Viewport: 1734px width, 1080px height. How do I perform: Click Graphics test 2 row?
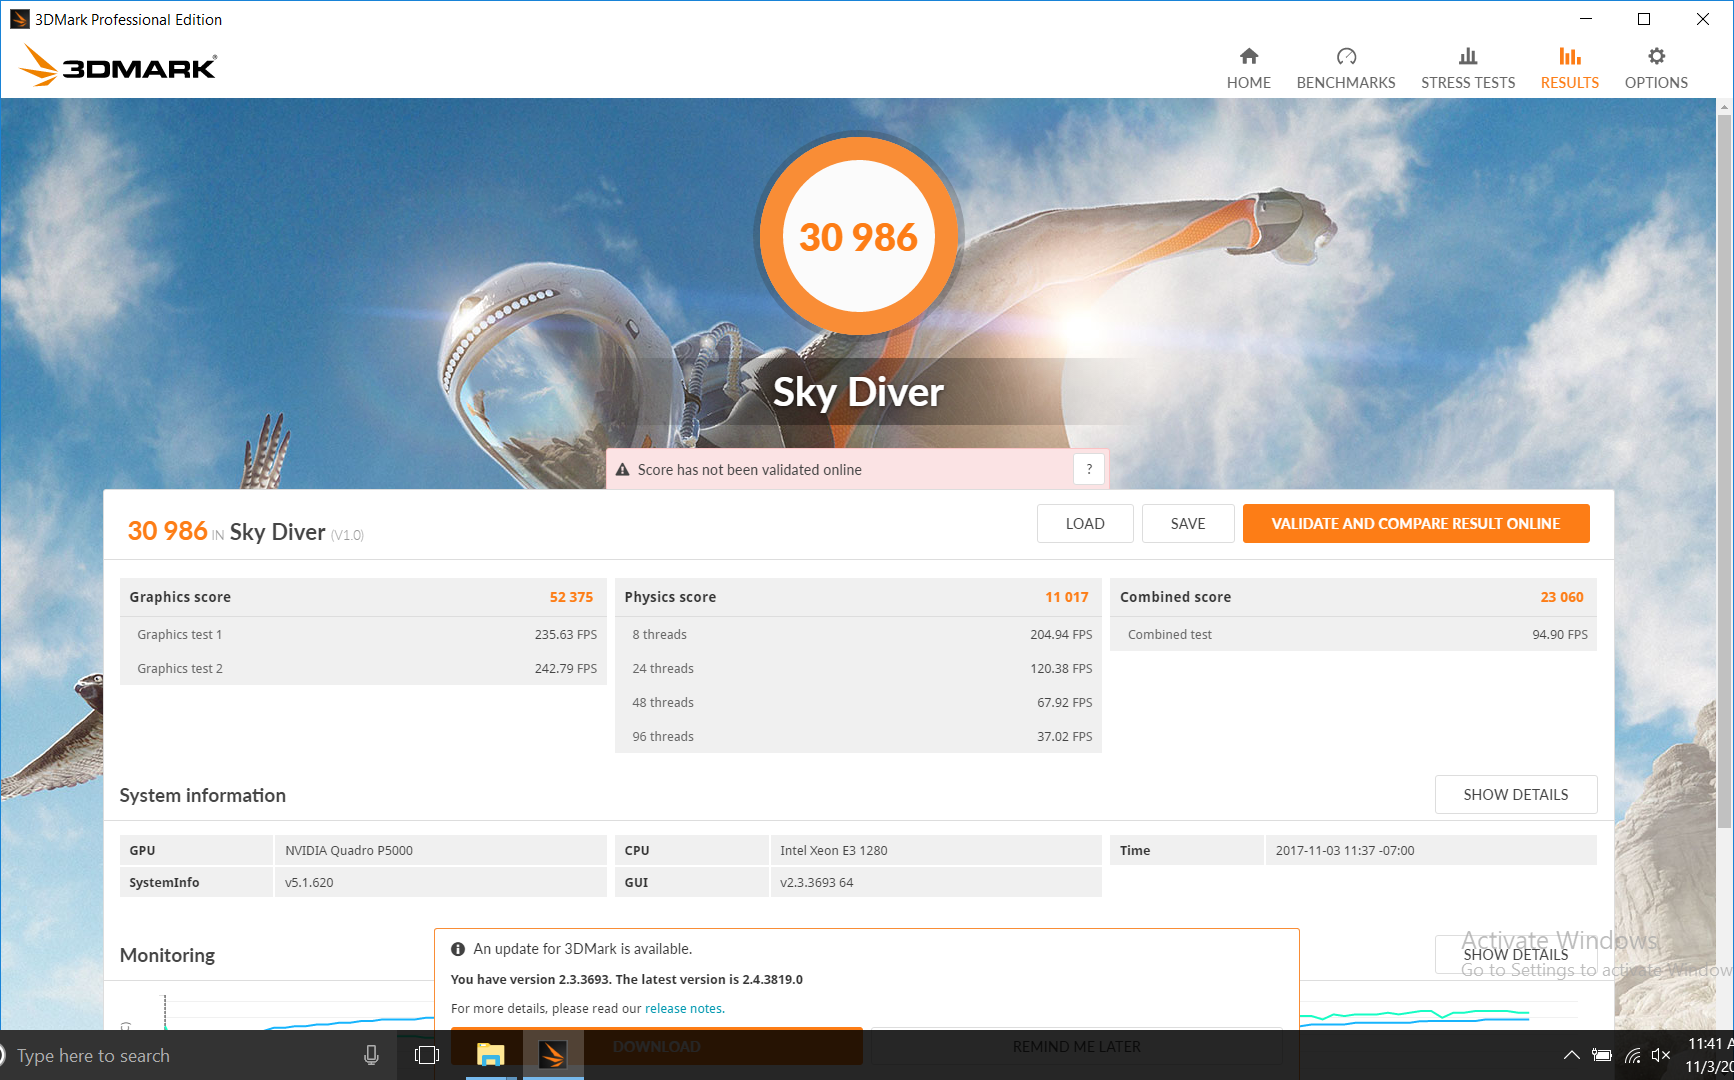[x=363, y=668]
